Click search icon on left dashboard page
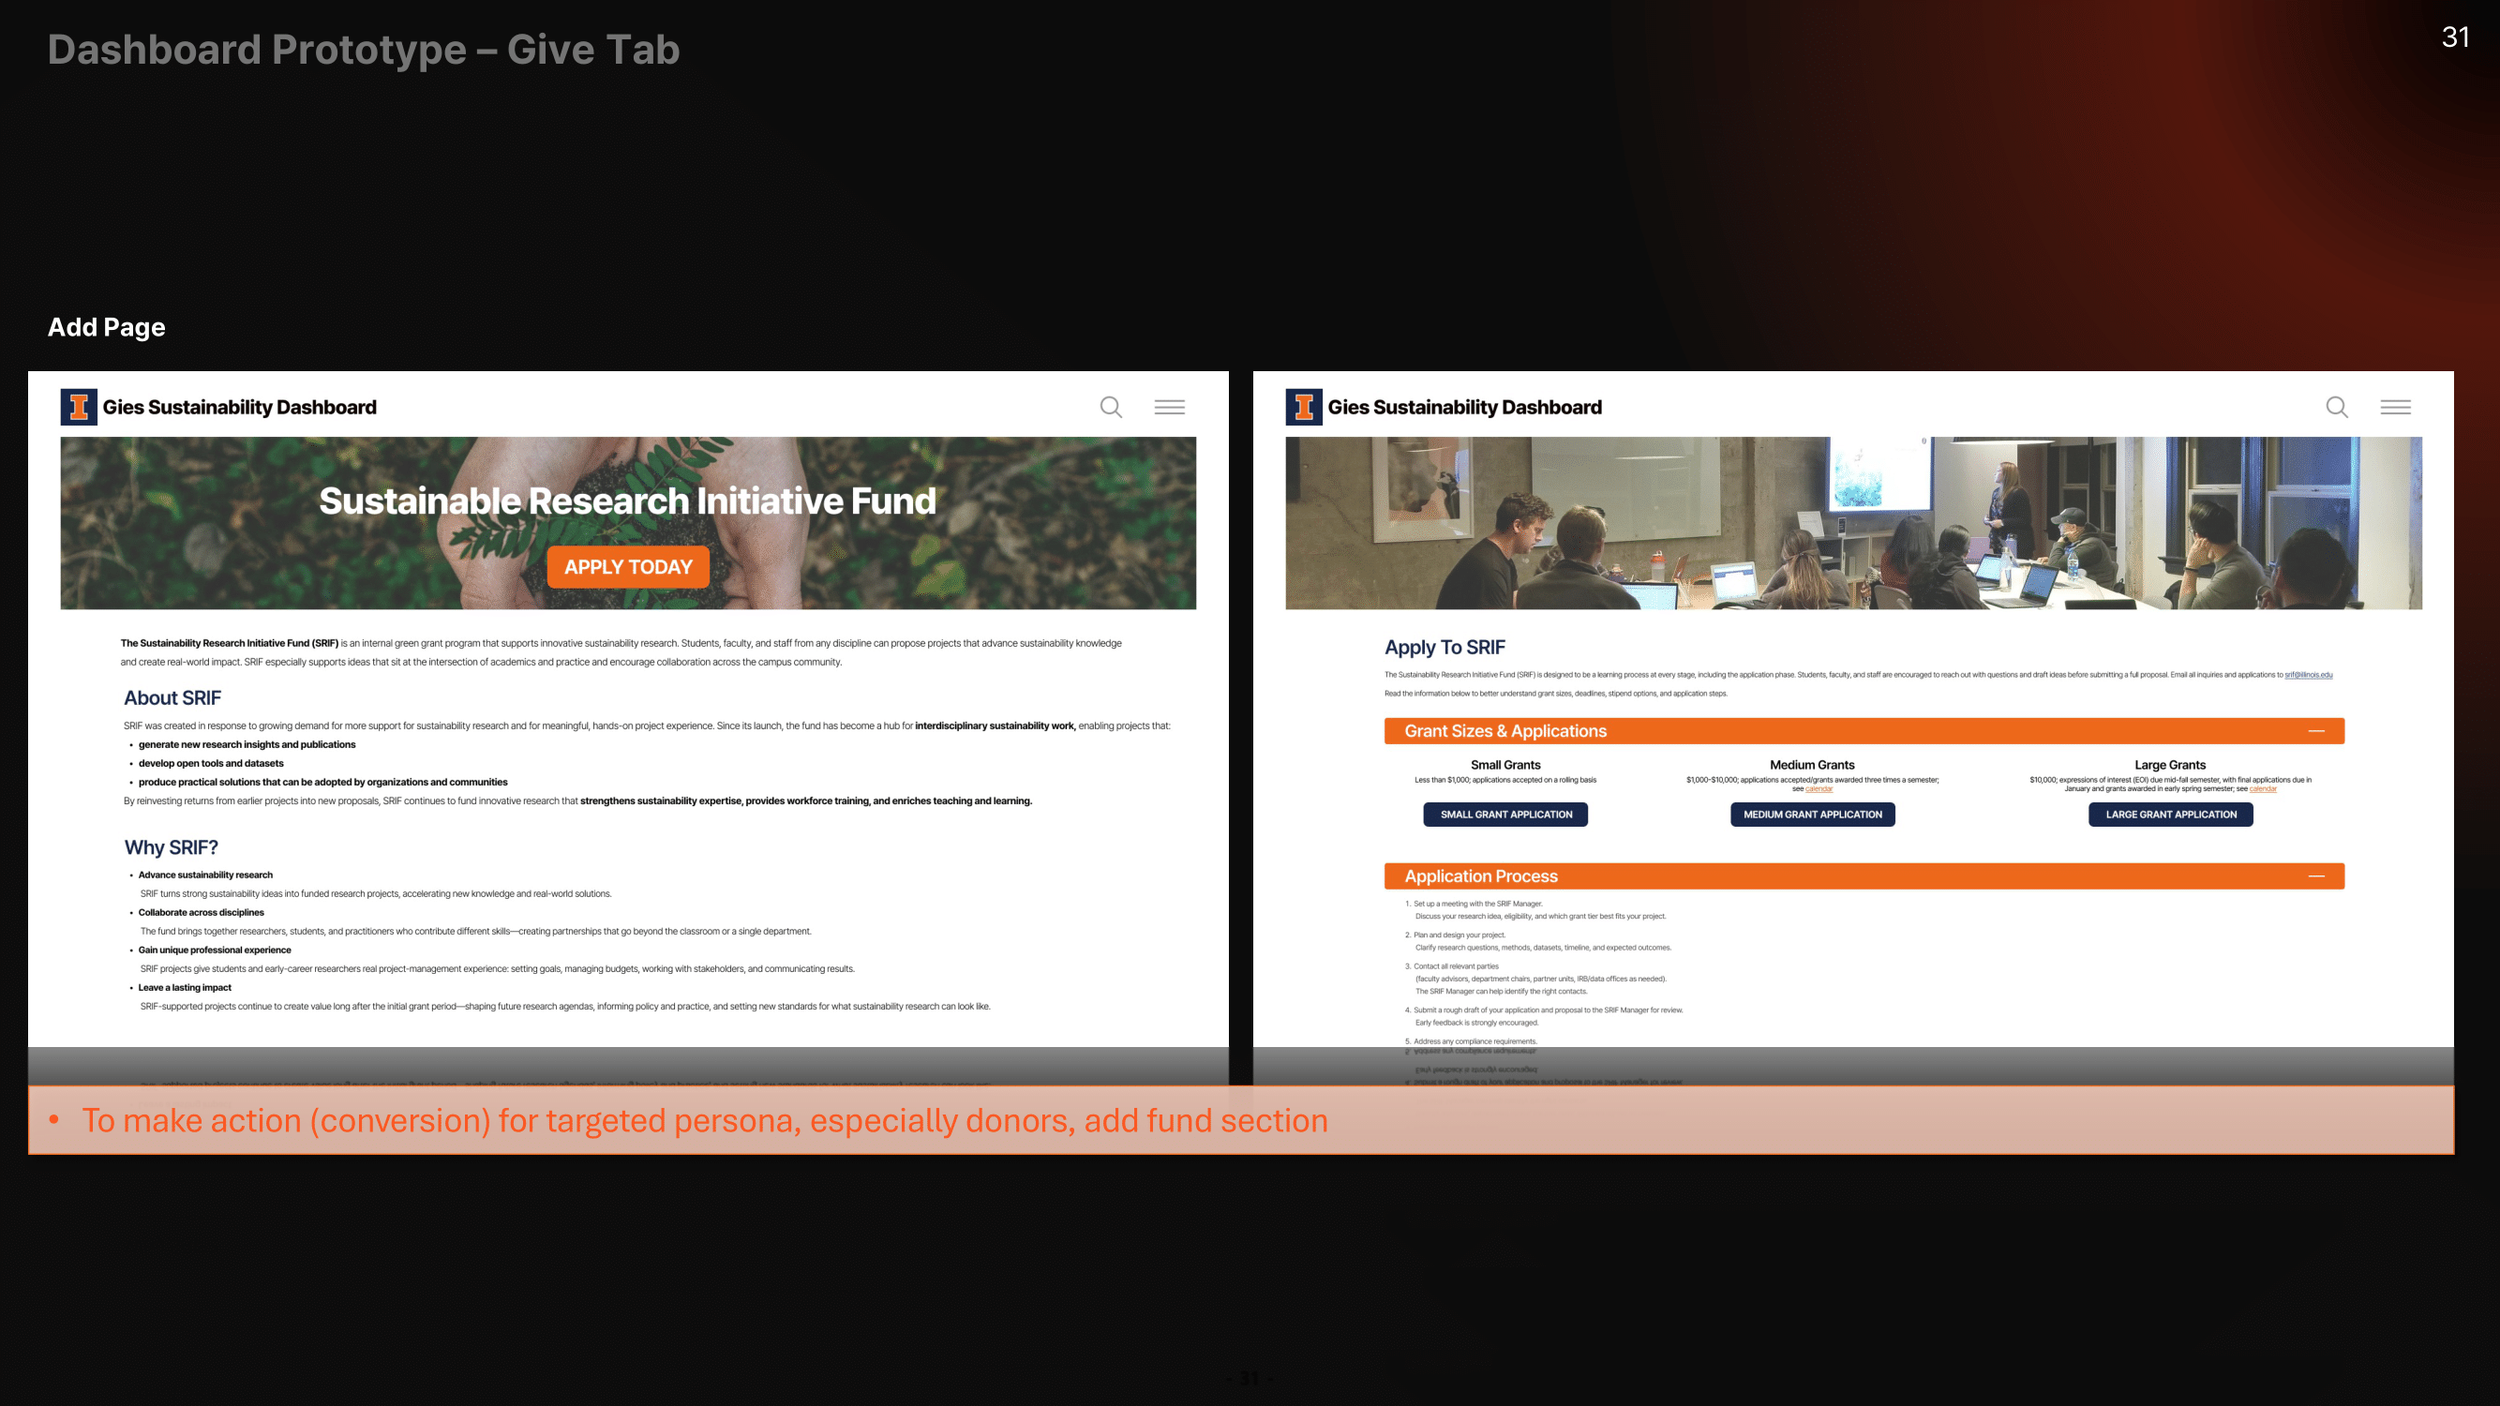The image size is (2500, 1406). pos(1111,407)
